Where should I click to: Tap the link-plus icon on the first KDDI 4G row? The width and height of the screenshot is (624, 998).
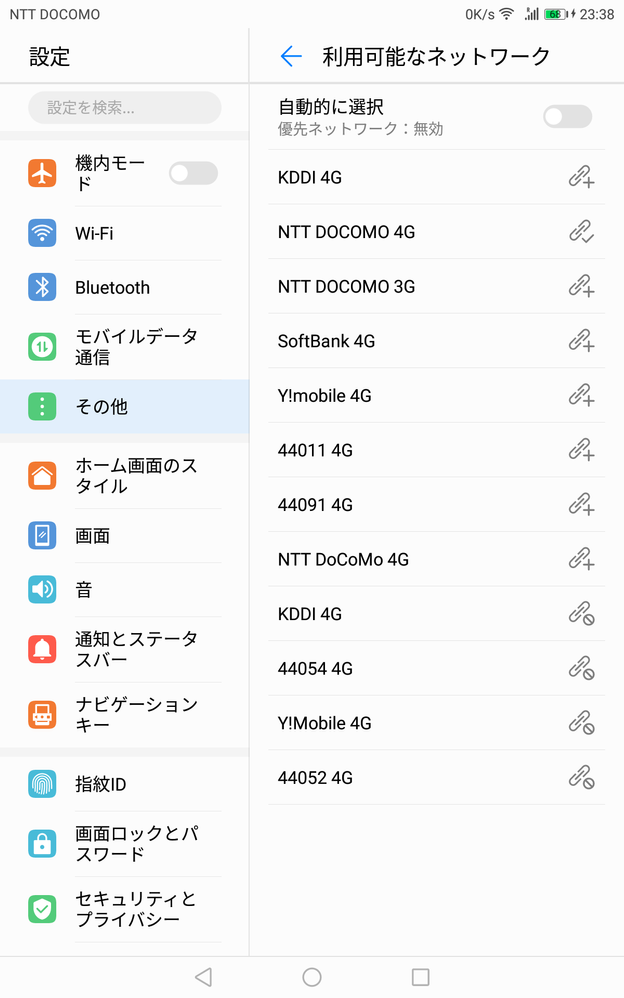(x=581, y=177)
